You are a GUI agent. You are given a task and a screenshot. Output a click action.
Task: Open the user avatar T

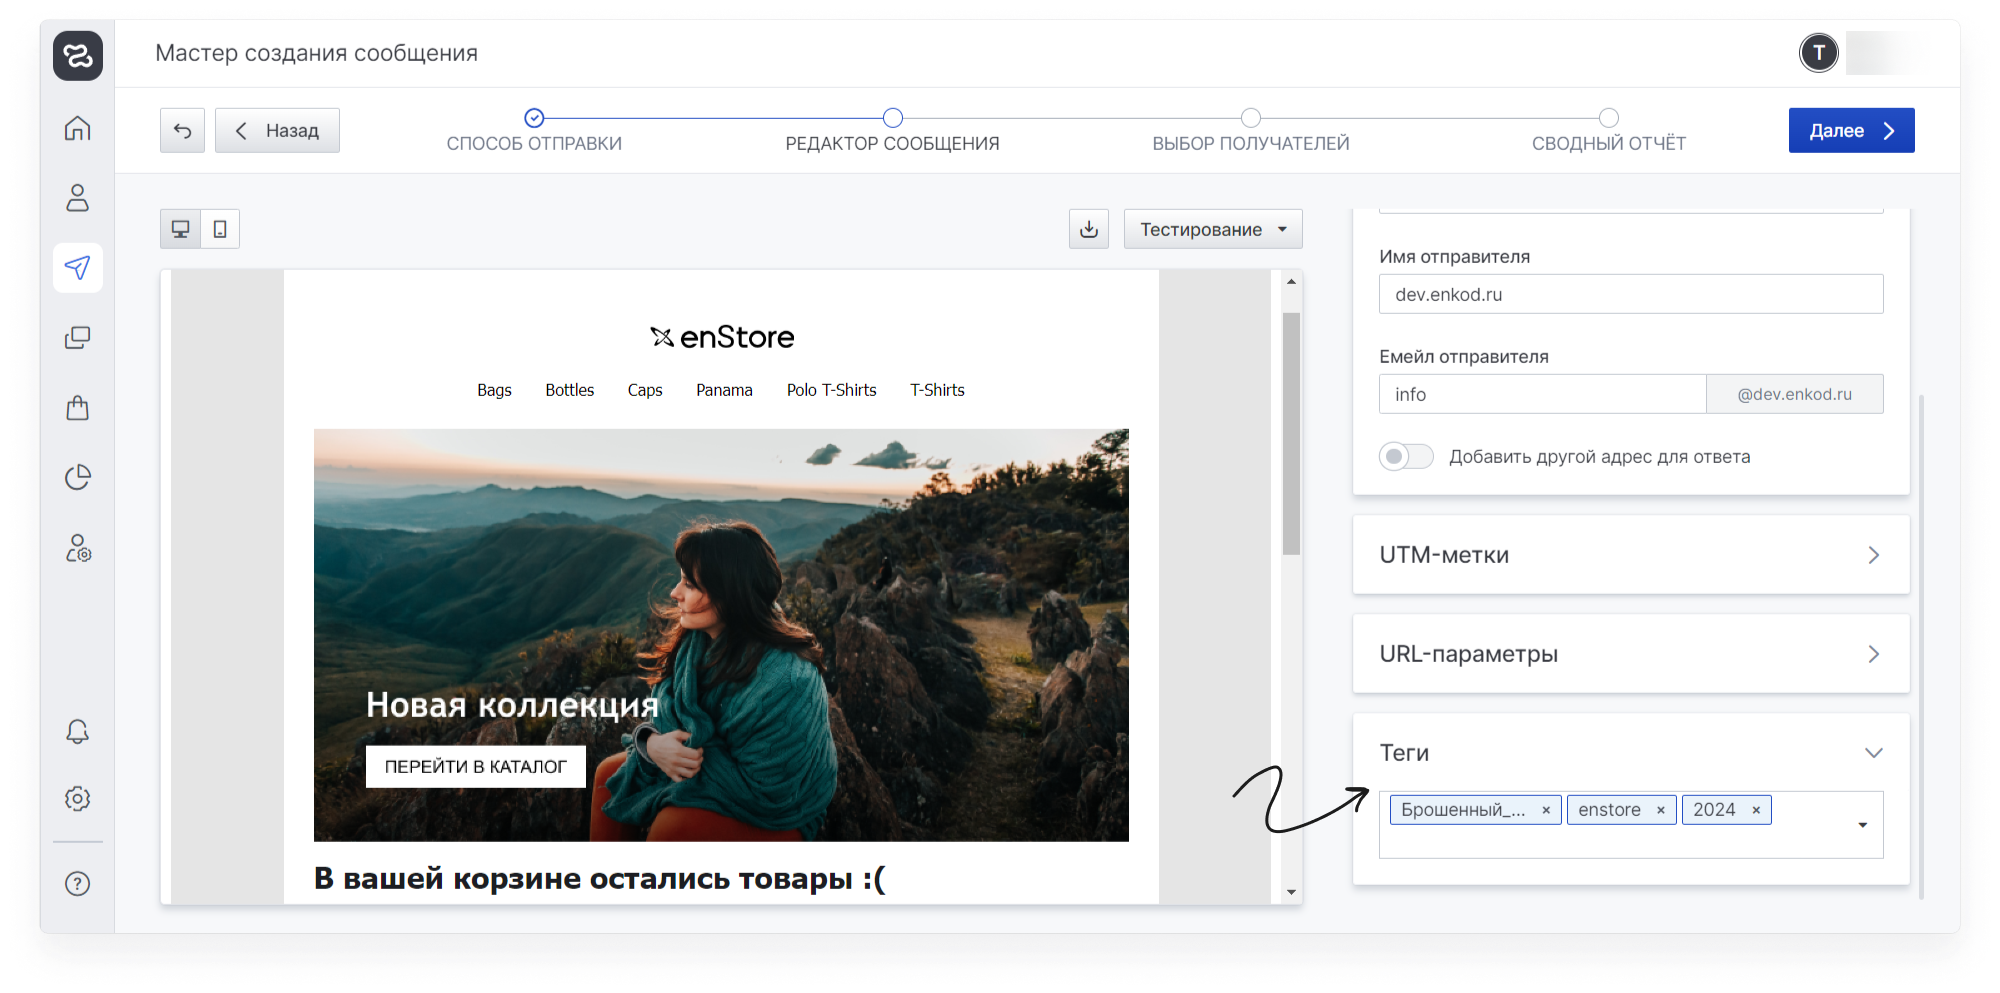[x=1819, y=53]
